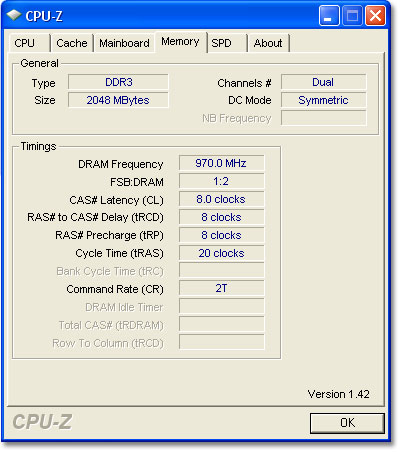This screenshot has width=400, height=452.
Task: Select the Symmetric DC Mode field
Action: click(x=323, y=100)
